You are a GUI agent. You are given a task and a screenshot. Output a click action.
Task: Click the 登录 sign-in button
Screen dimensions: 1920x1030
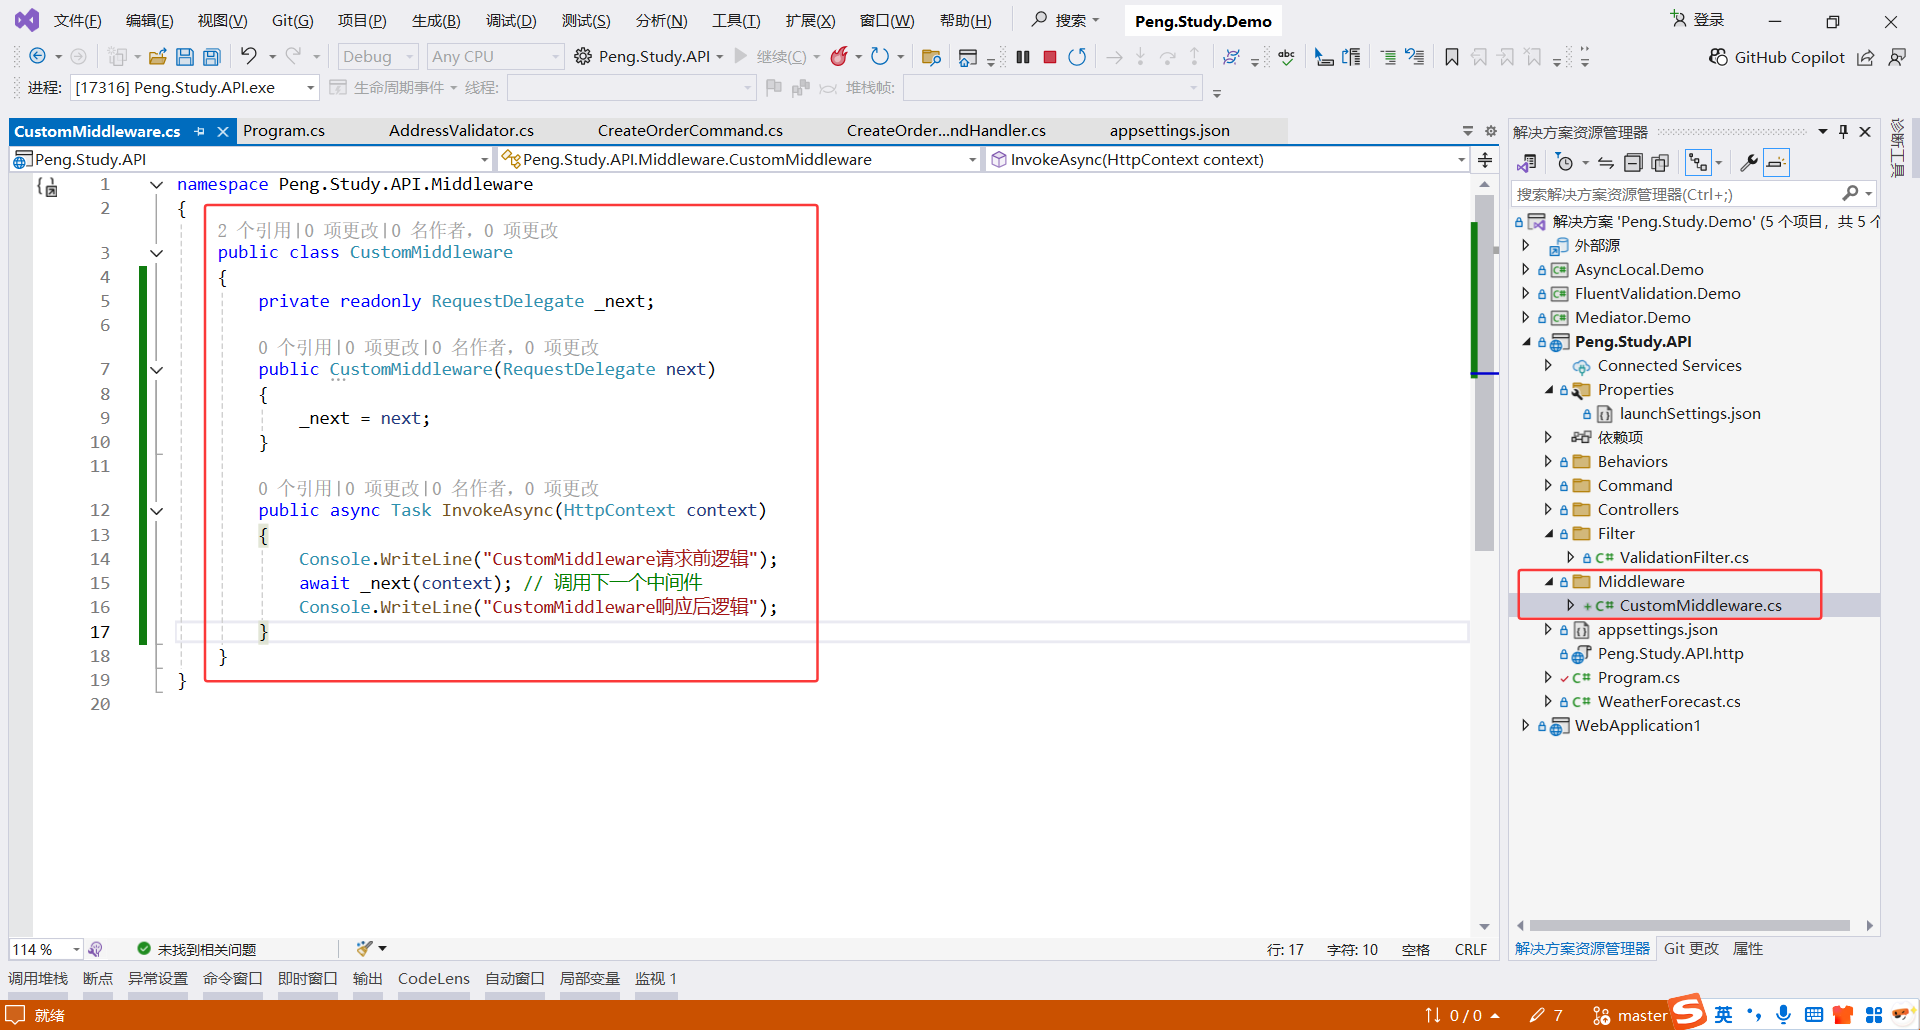[1698, 20]
